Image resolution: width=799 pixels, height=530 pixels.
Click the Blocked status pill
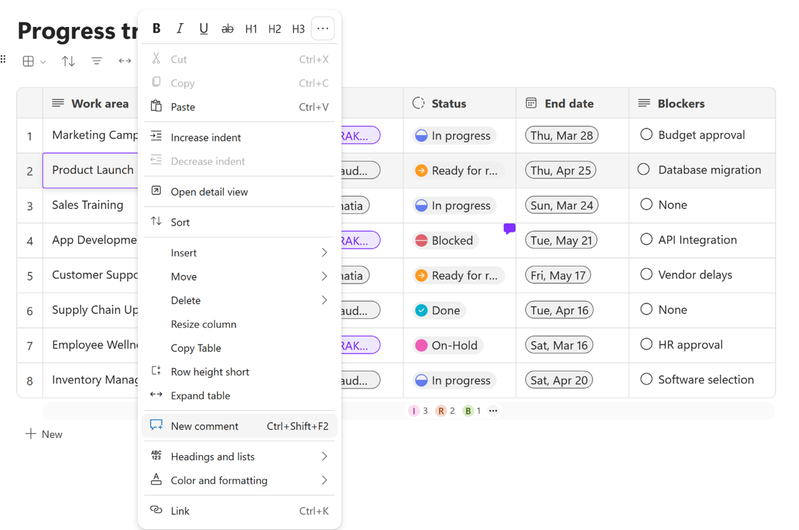445,241
